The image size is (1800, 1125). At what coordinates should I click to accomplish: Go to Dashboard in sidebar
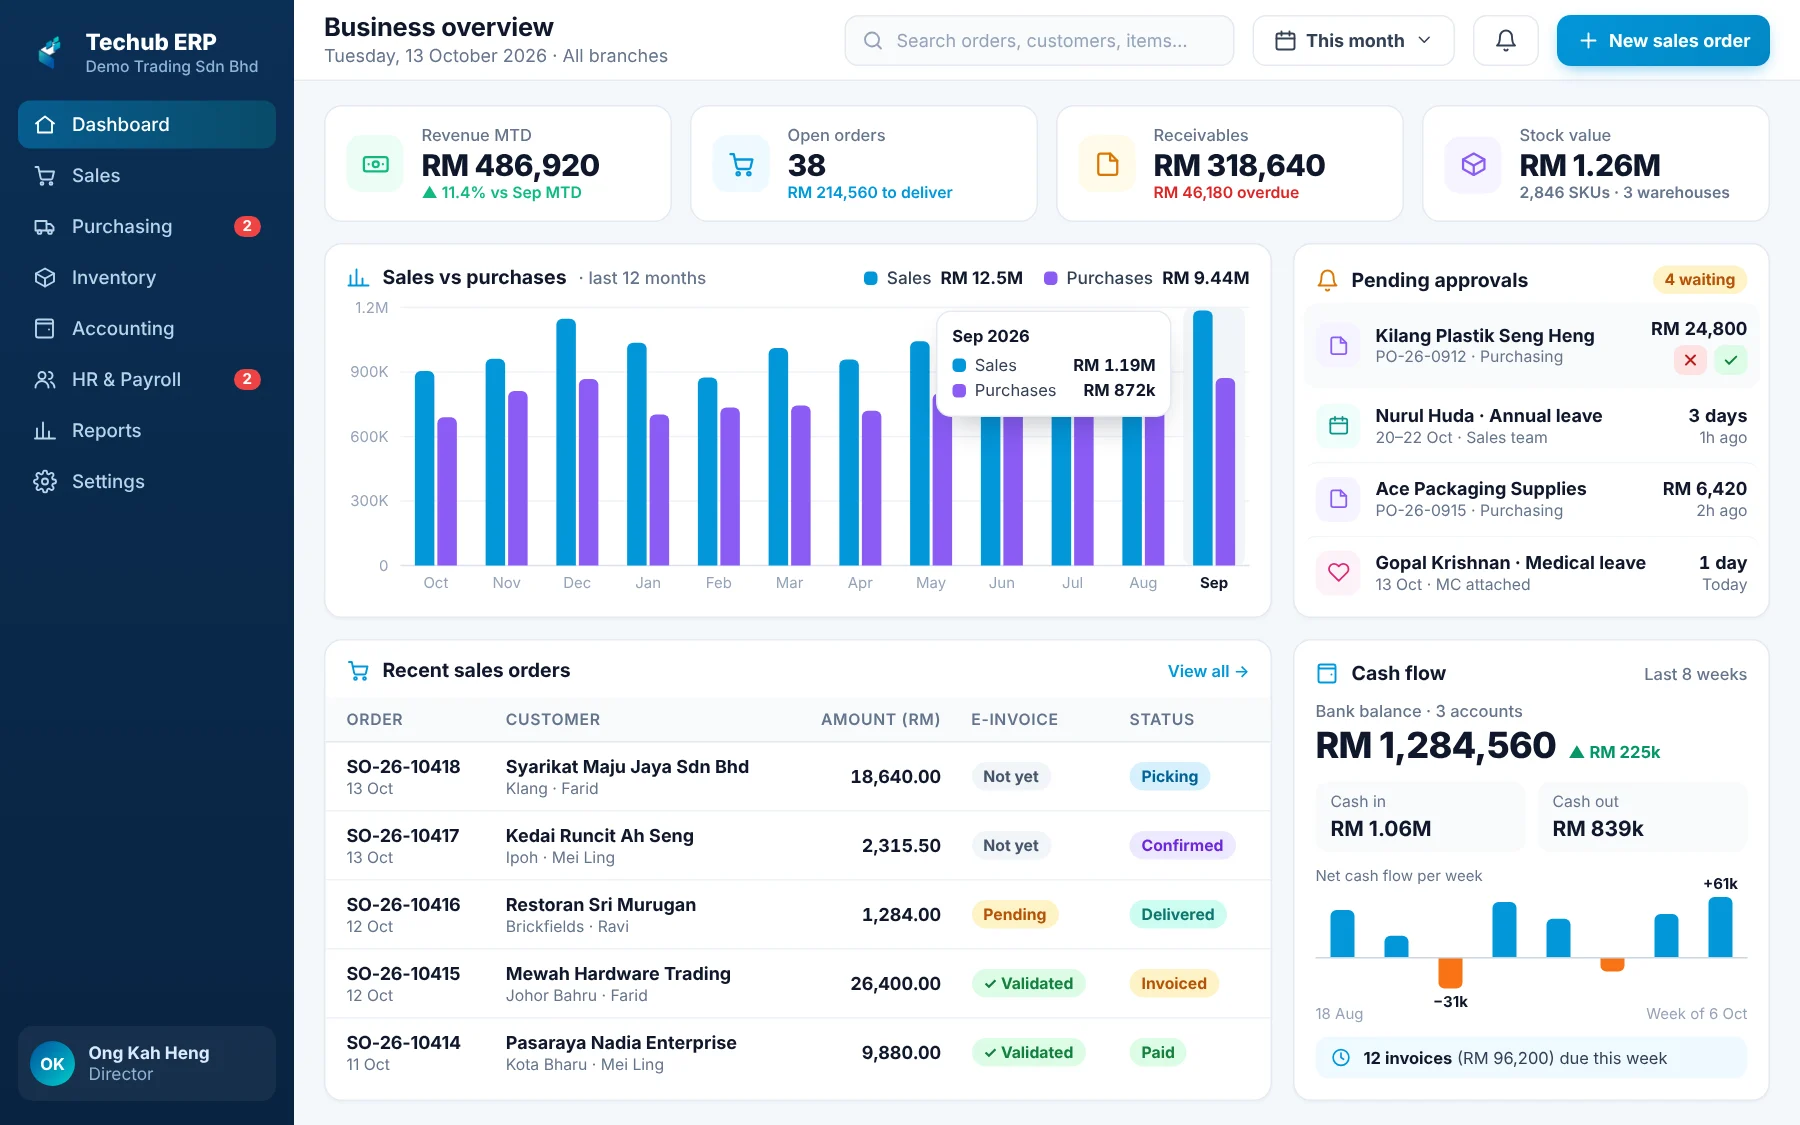coord(147,125)
